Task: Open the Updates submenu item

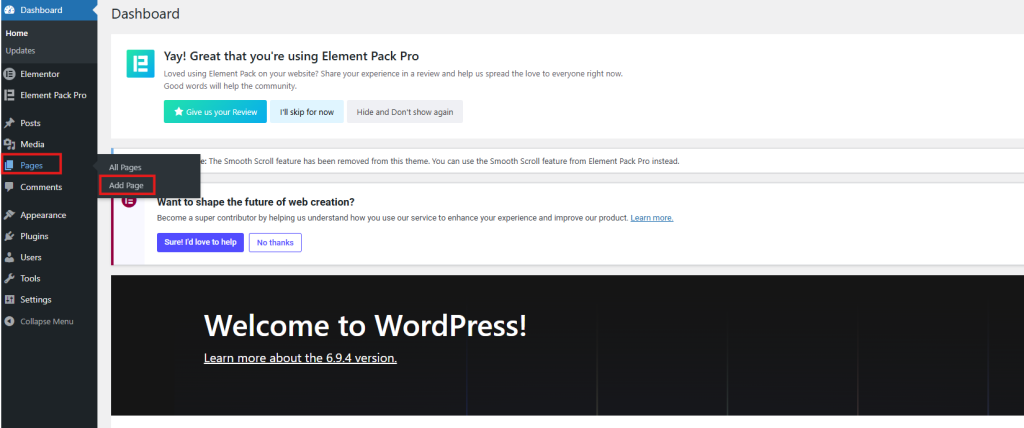Action: coord(20,50)
